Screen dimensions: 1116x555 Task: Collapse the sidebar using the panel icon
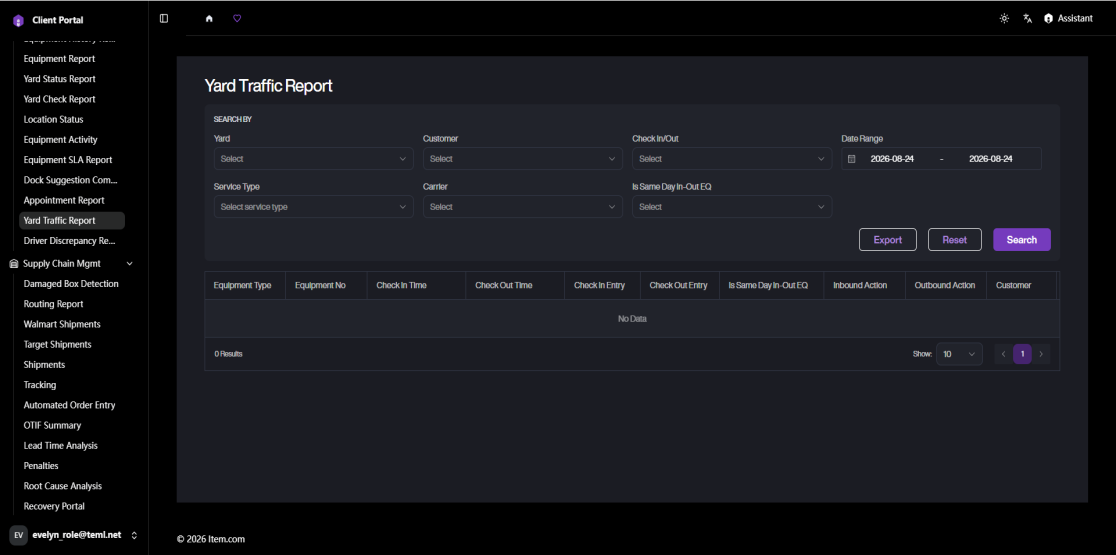tap(164, 18)
